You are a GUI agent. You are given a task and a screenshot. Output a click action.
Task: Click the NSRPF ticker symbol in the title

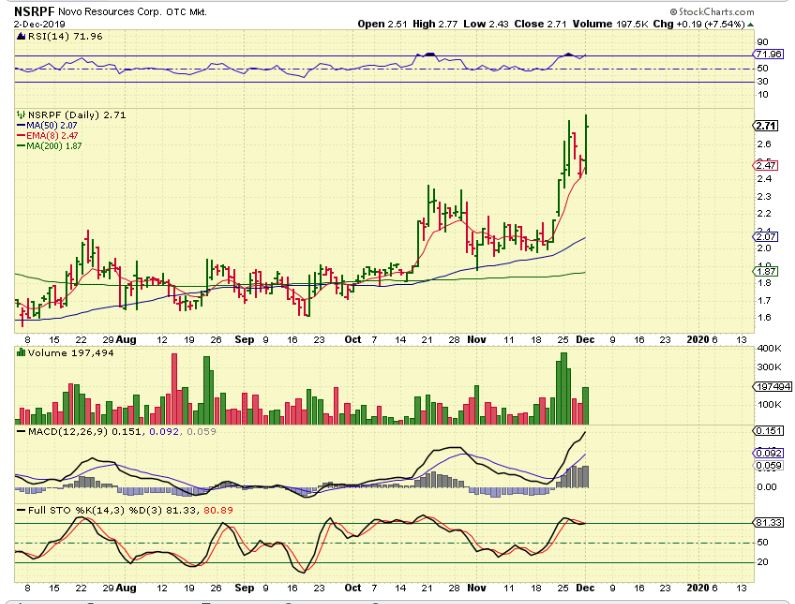point(34,11)
